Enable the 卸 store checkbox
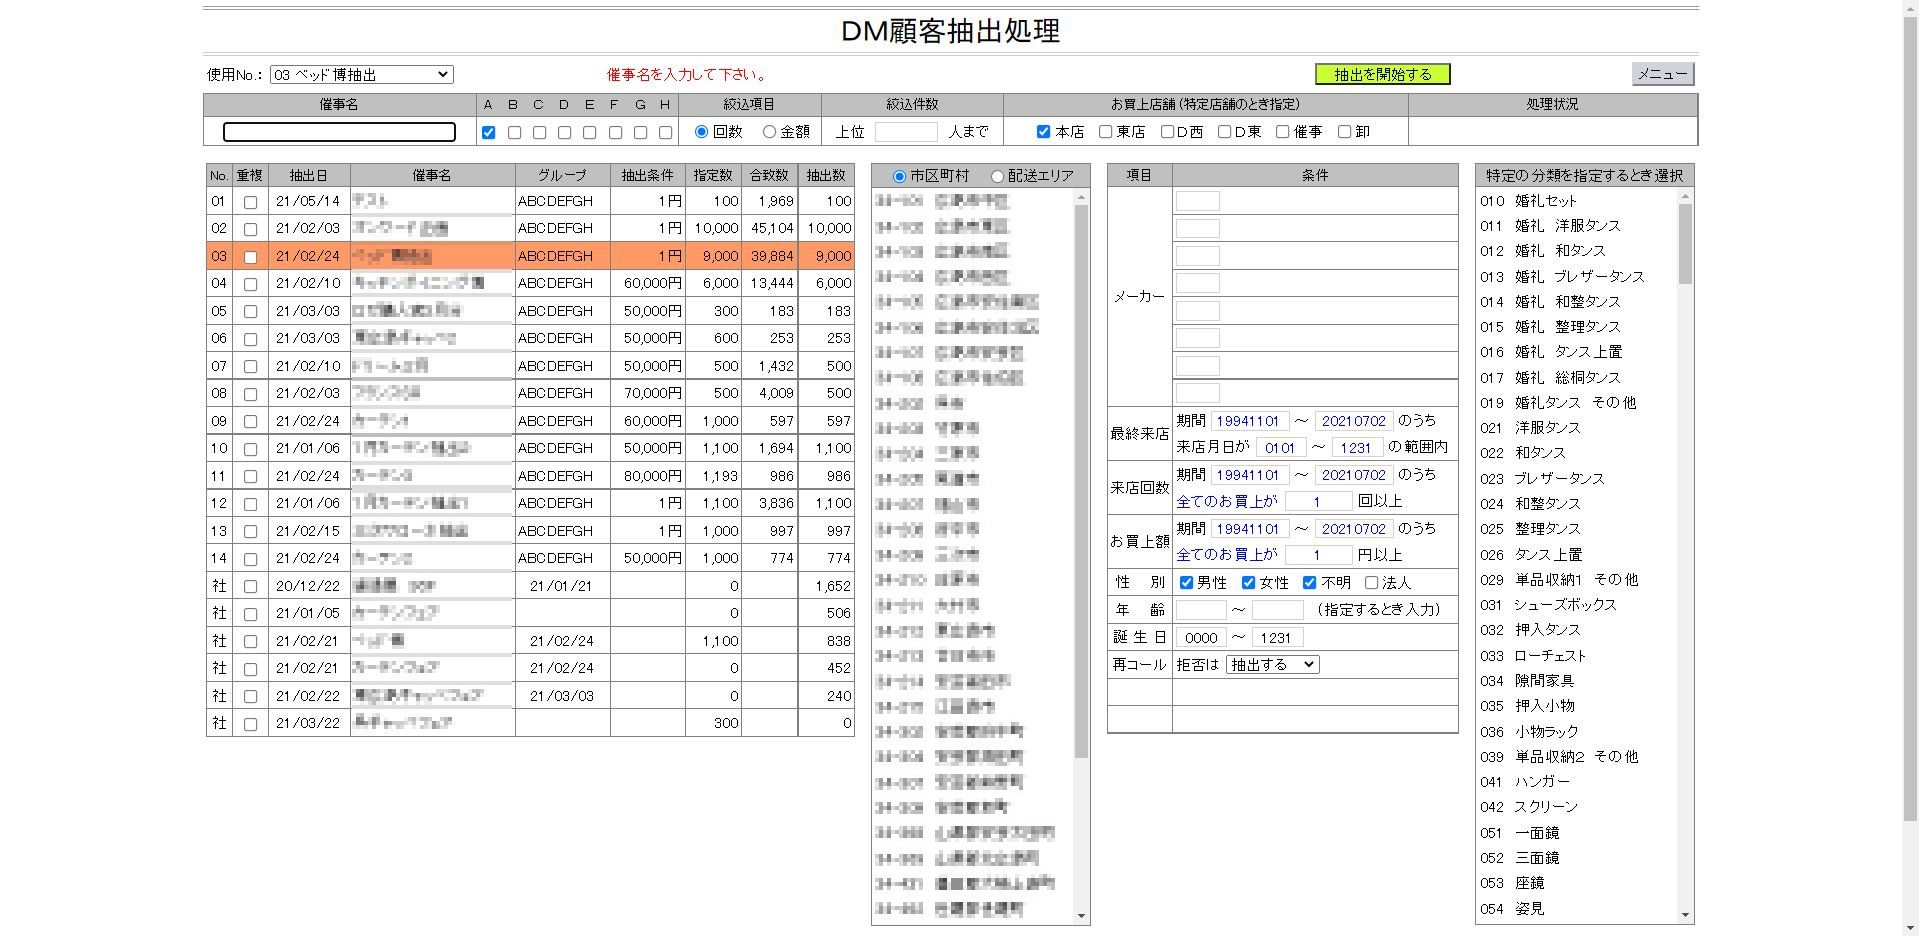1919x936 pixels. (1344, 132)
